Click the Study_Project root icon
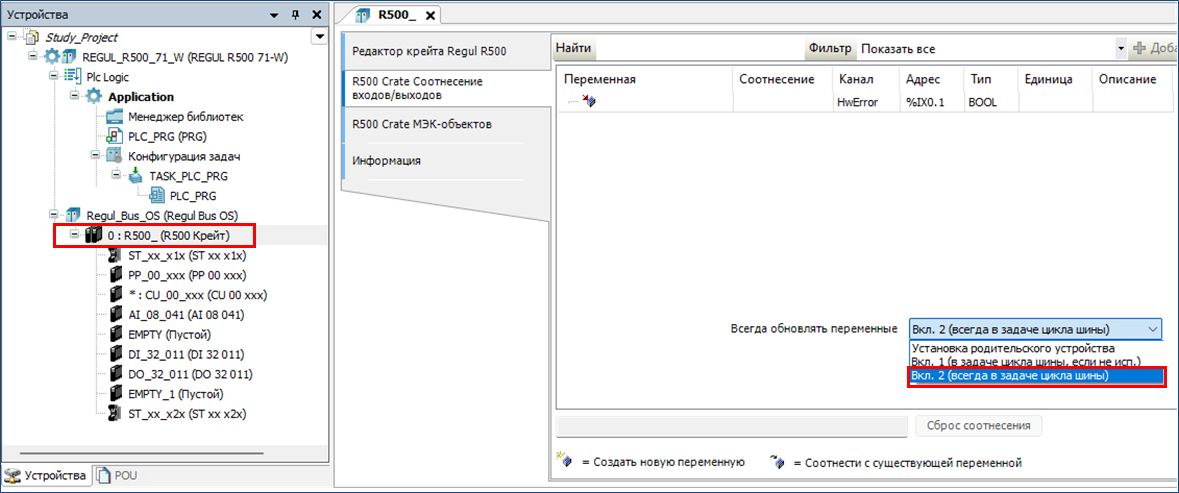The image size is (1179, 493). 34,37
